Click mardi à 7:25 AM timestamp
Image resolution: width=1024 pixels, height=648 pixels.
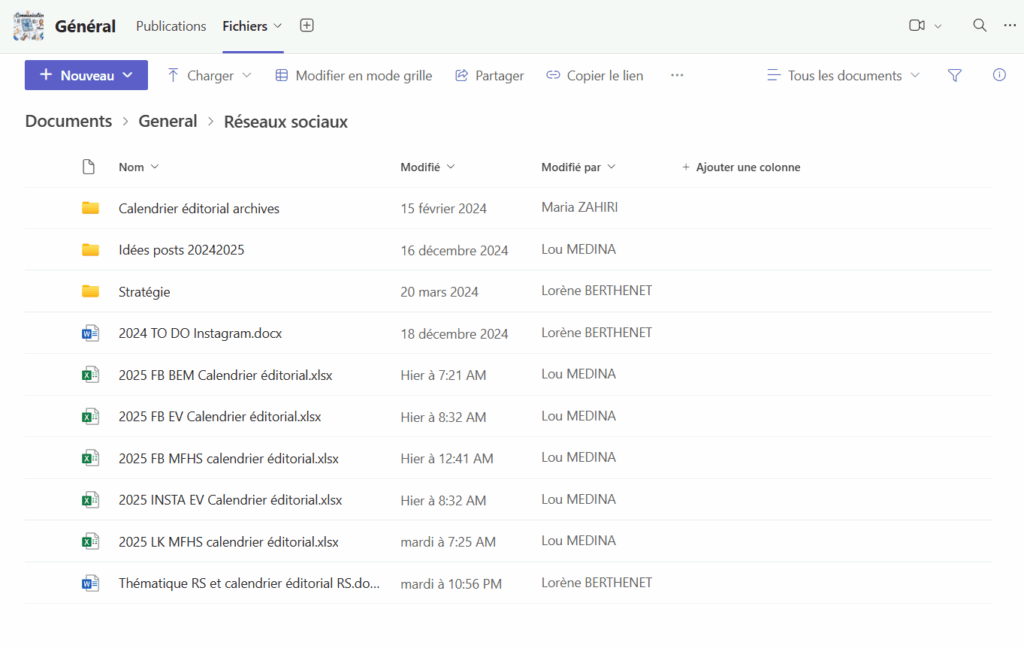tap(448, 542)
